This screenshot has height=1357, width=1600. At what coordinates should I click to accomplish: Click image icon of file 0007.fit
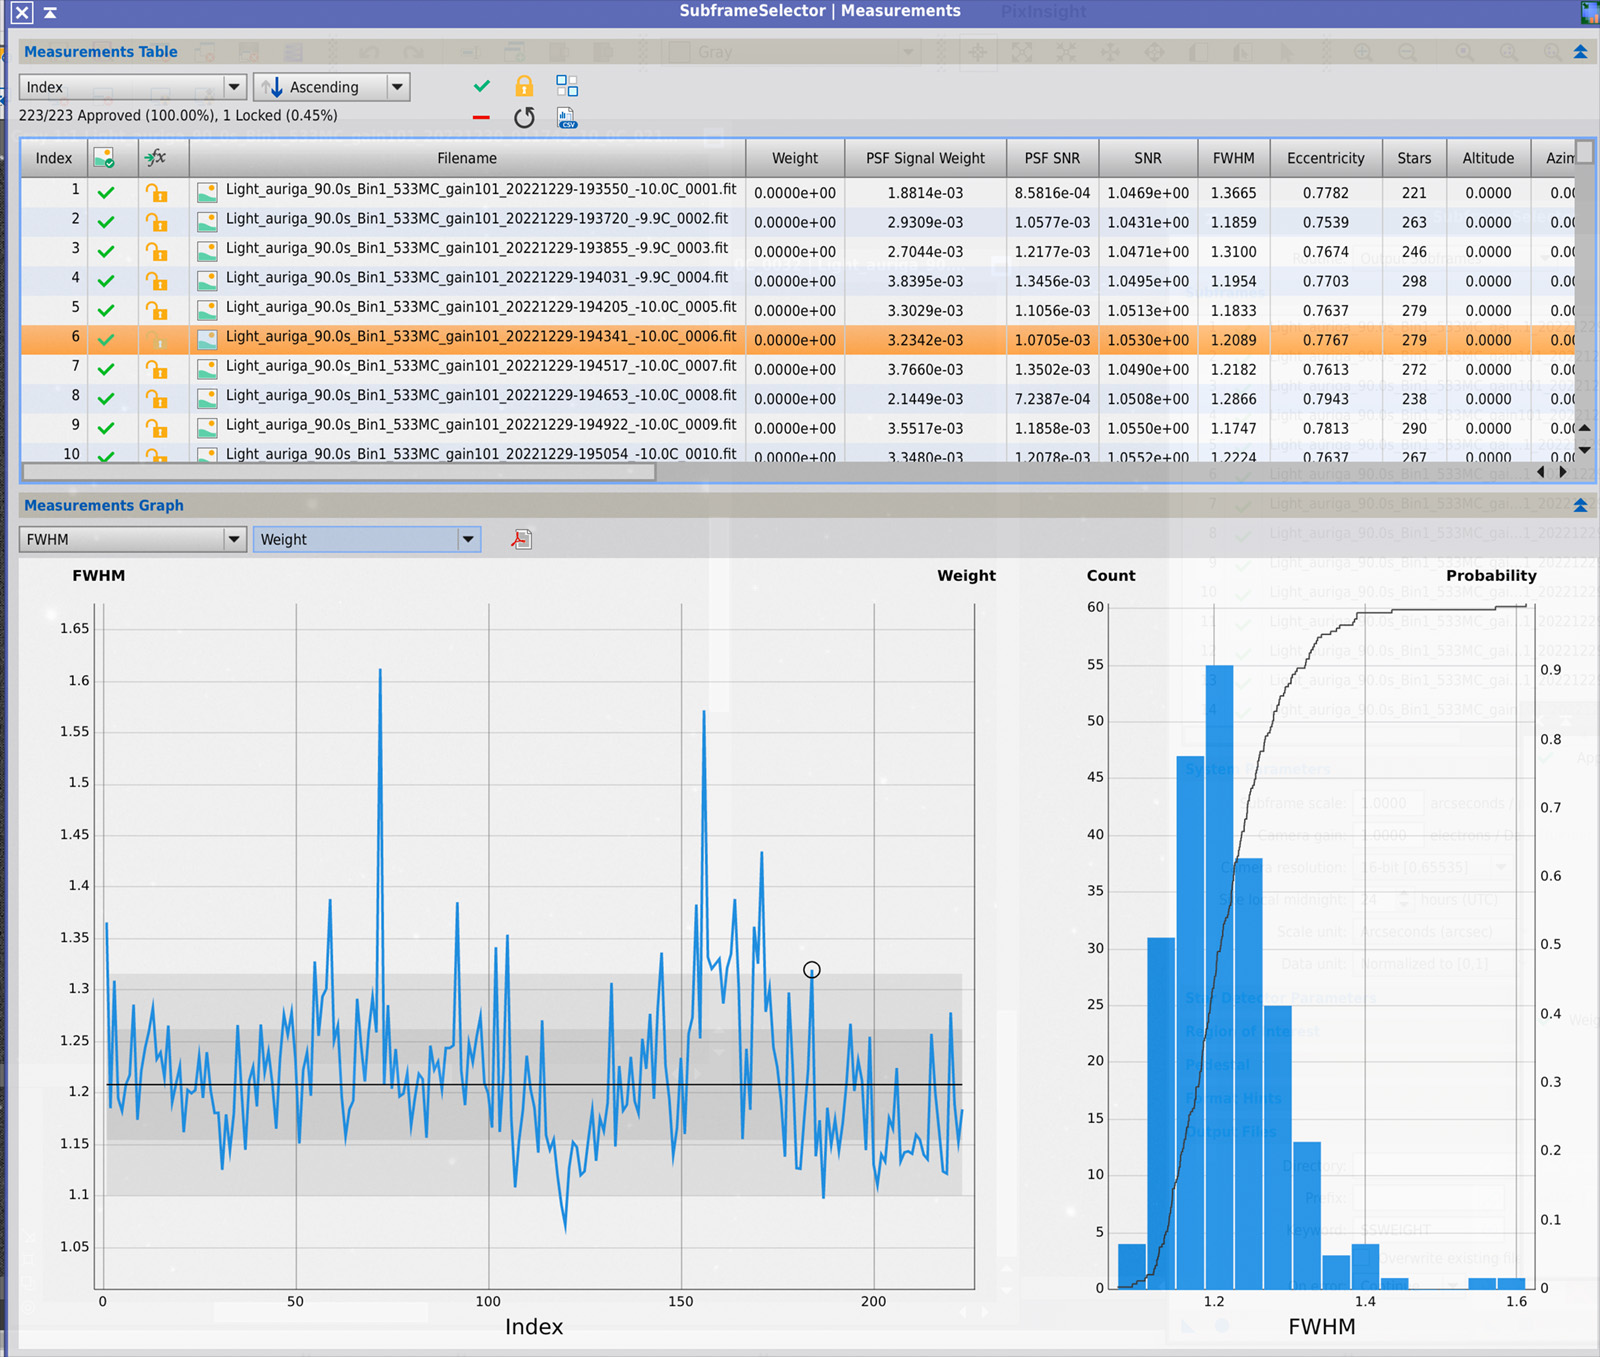(207, 369)
